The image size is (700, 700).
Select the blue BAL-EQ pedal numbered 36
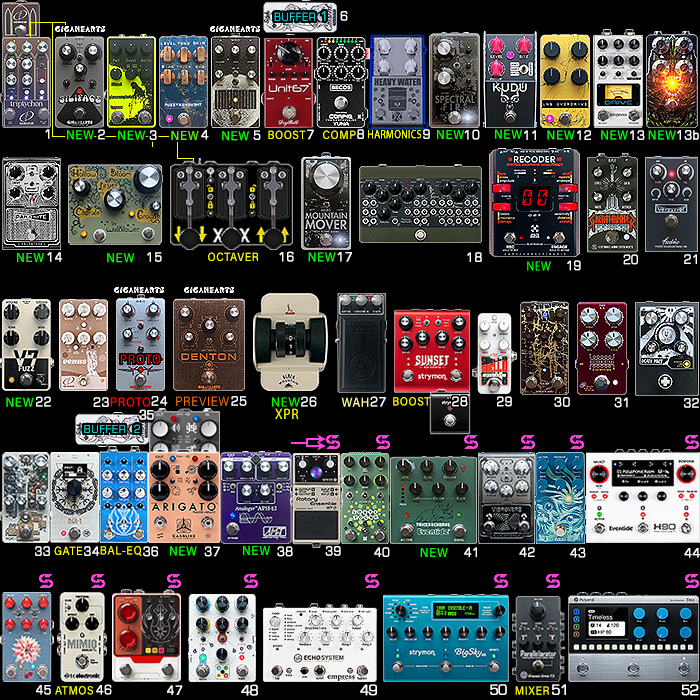[x=124, y=498]
